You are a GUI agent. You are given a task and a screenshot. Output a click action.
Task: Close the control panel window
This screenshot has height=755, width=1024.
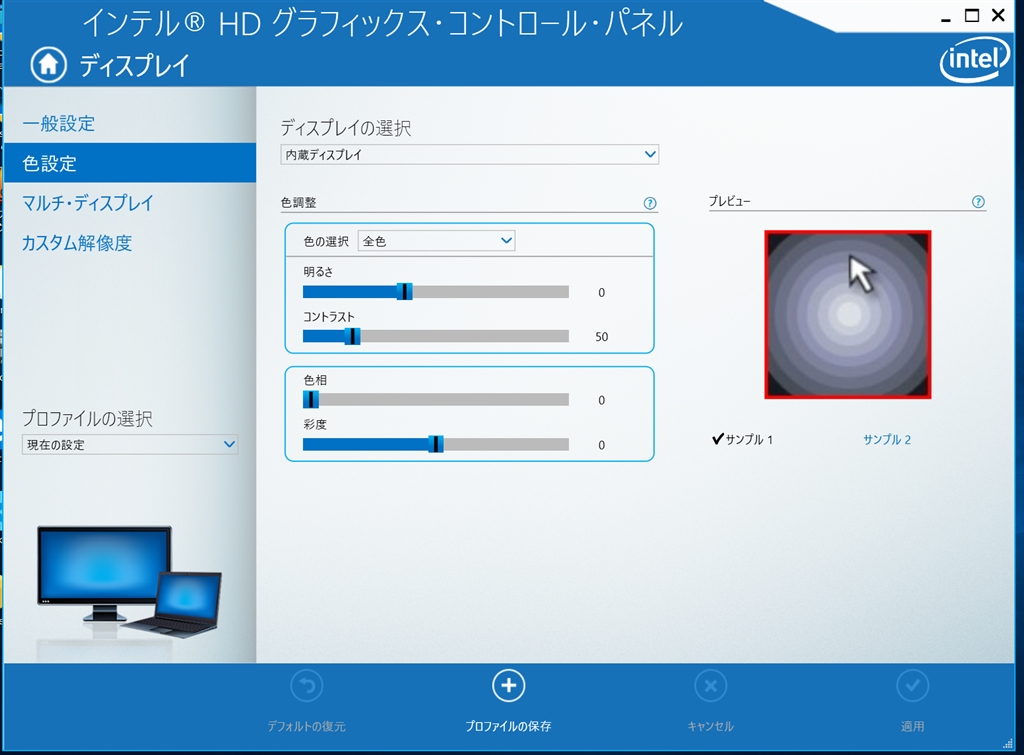[x=998, y=16]
